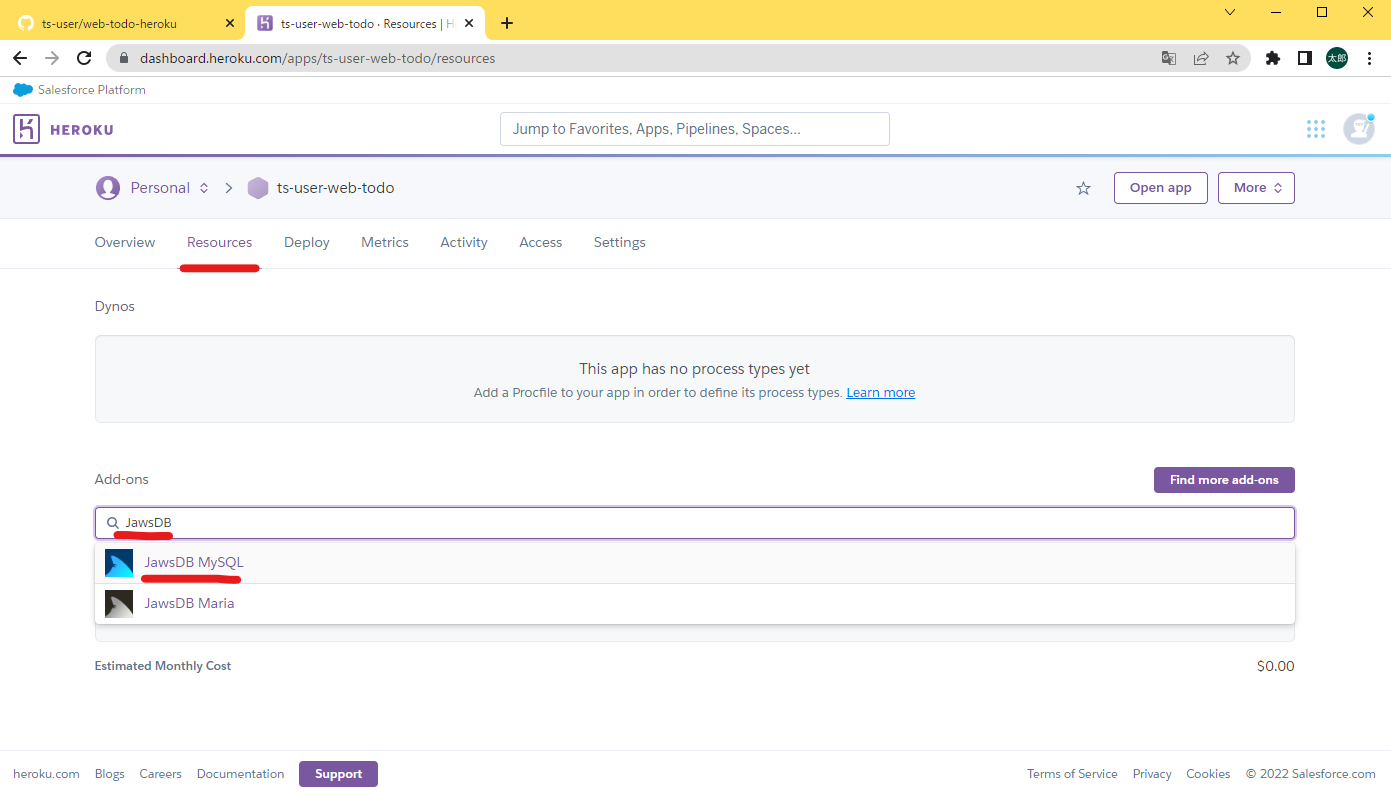Open the Terms of Service link

(1072, 774)
